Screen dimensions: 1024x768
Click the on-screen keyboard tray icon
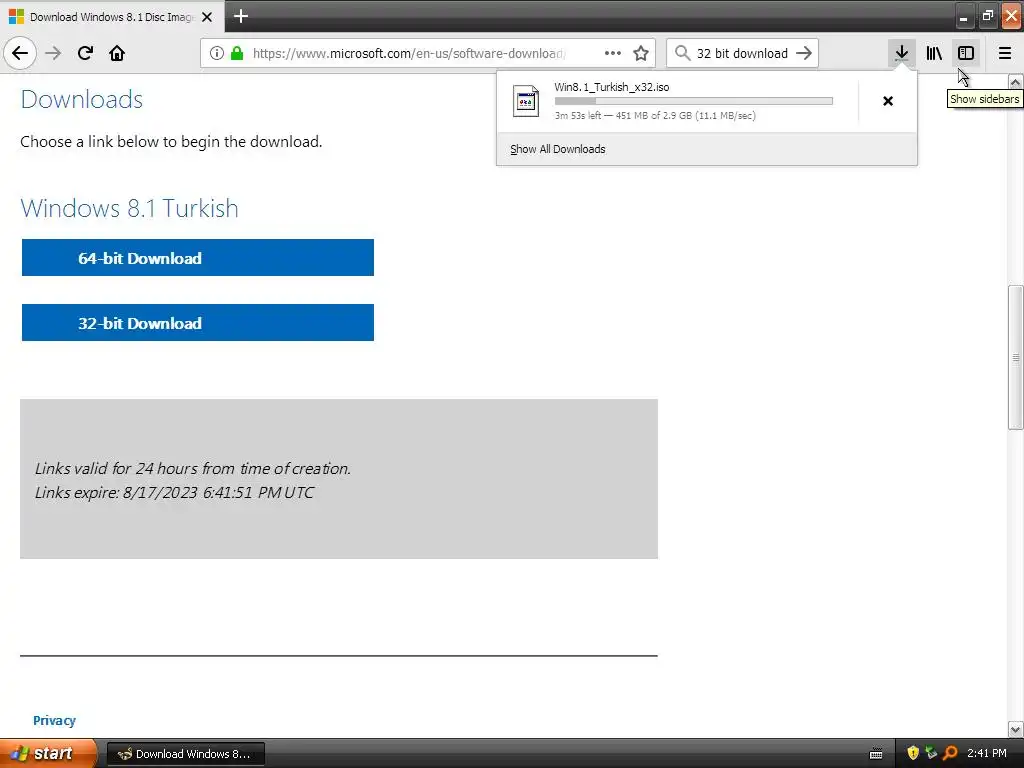point(876,754)
